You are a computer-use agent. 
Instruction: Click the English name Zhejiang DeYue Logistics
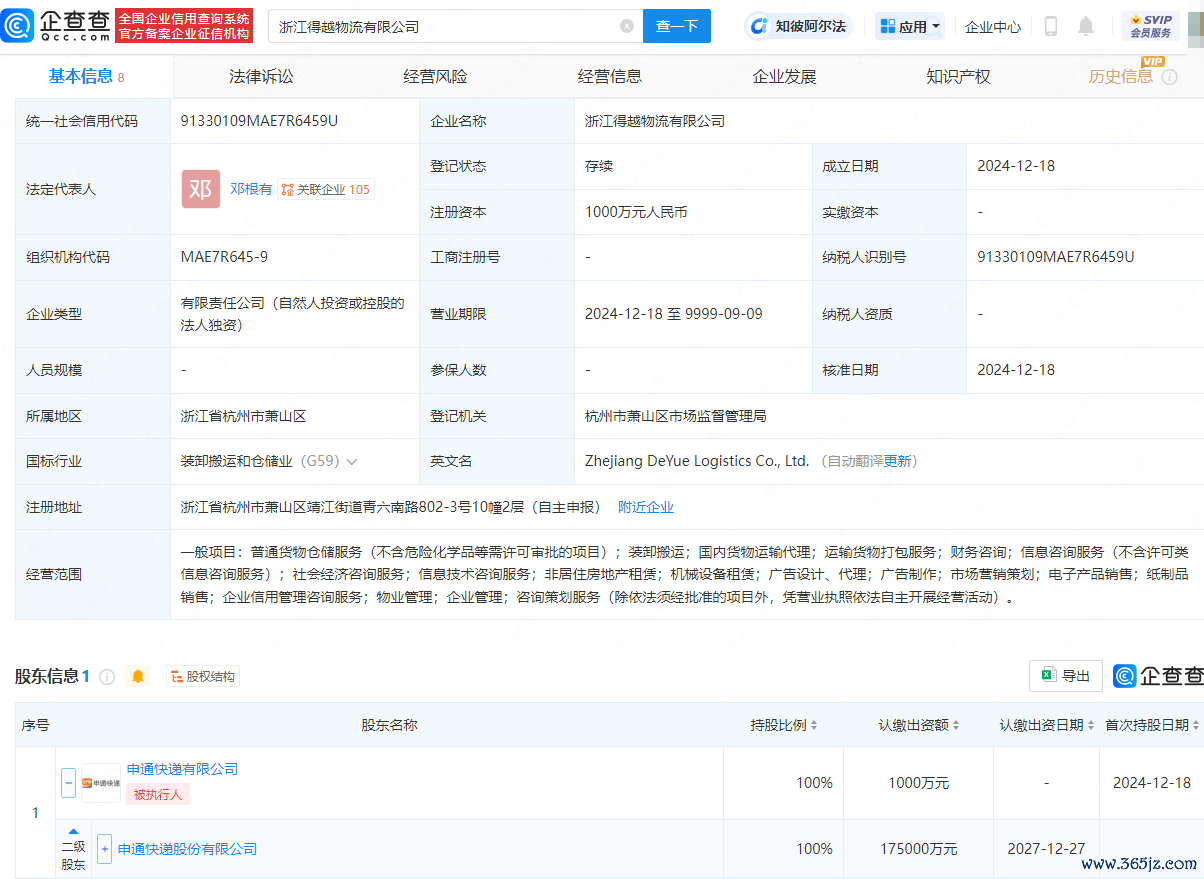pyautogui.click(x=697, y=461)
